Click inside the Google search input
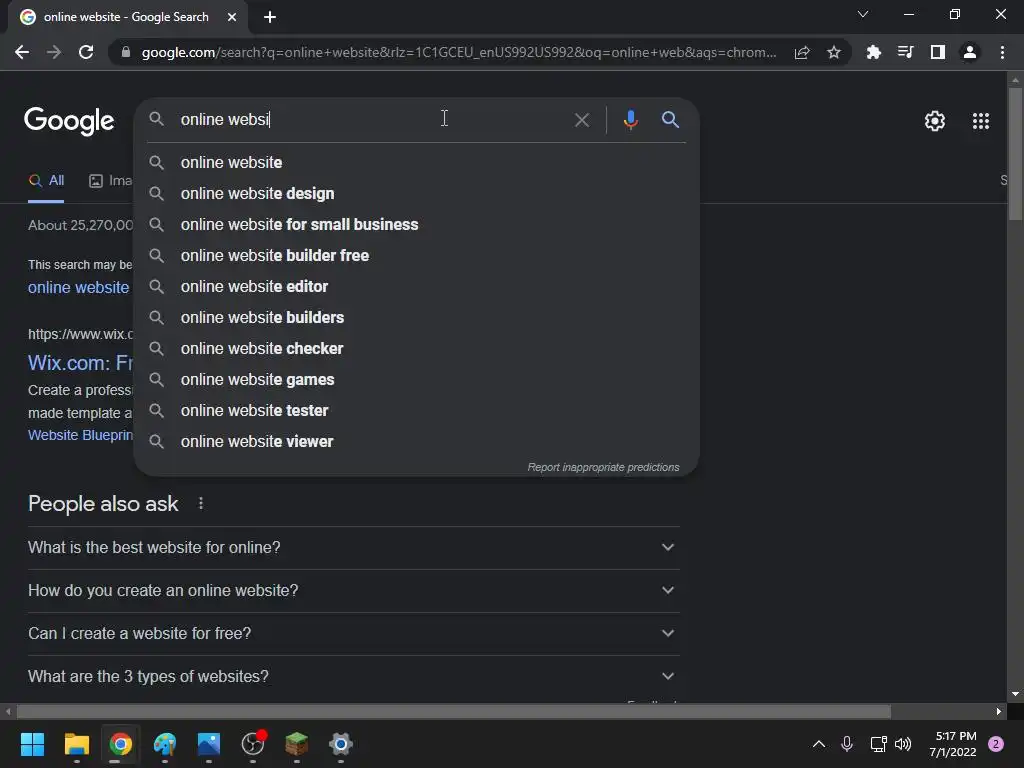 [x=372, y=120]
